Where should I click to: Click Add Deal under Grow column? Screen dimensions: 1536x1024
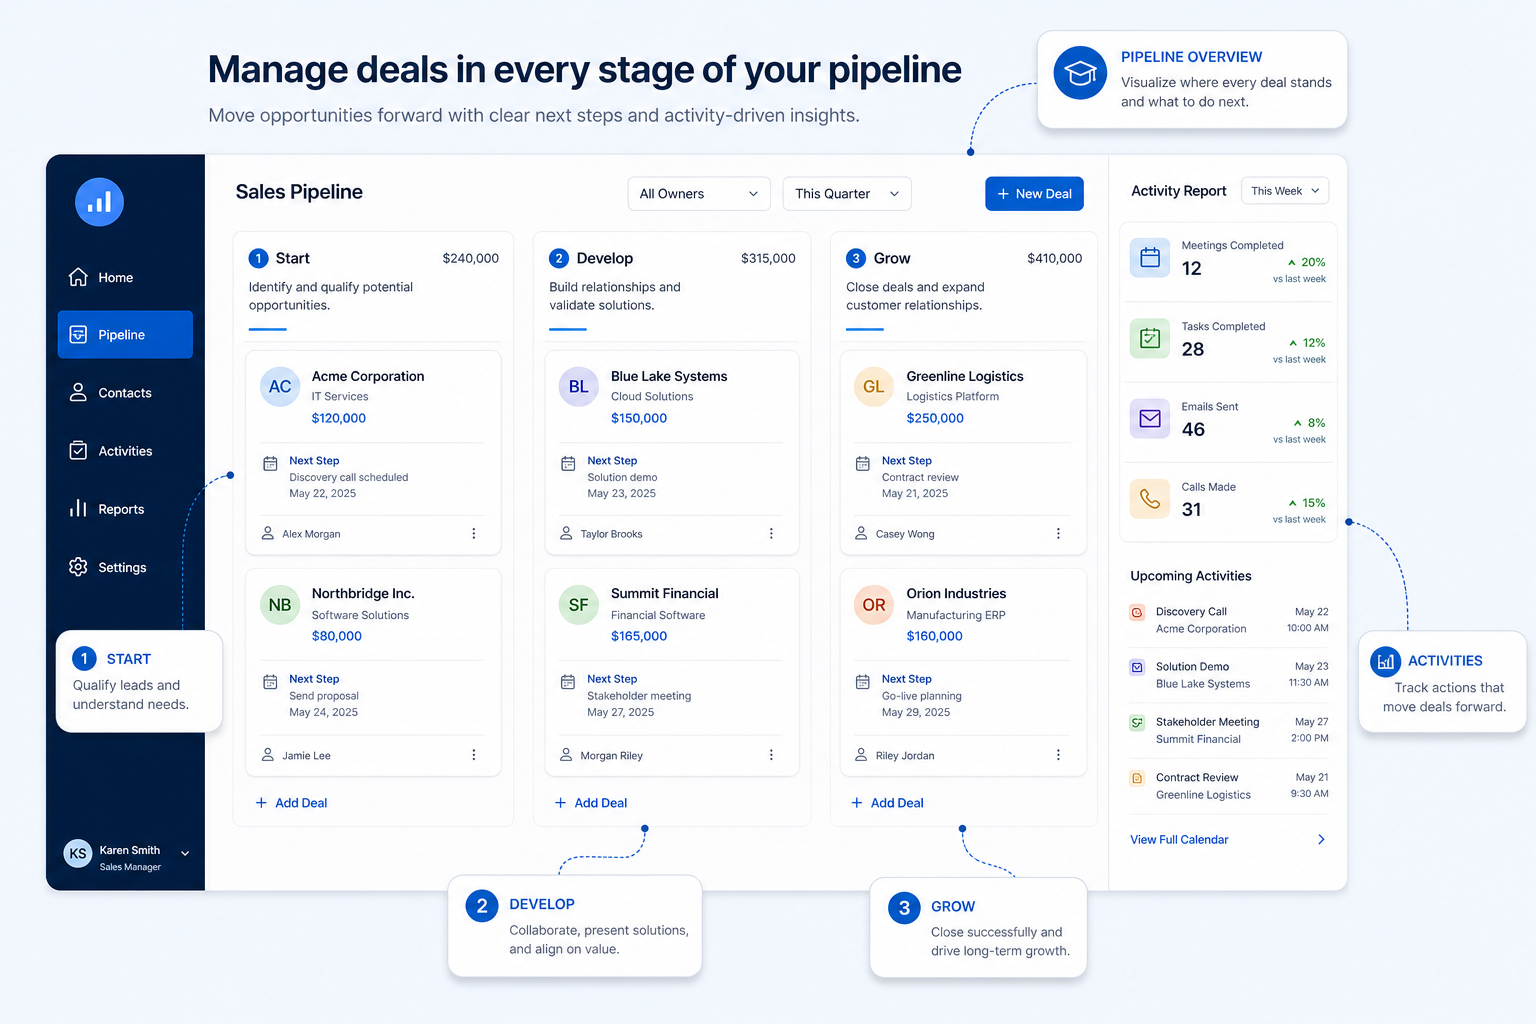(887, 803)
